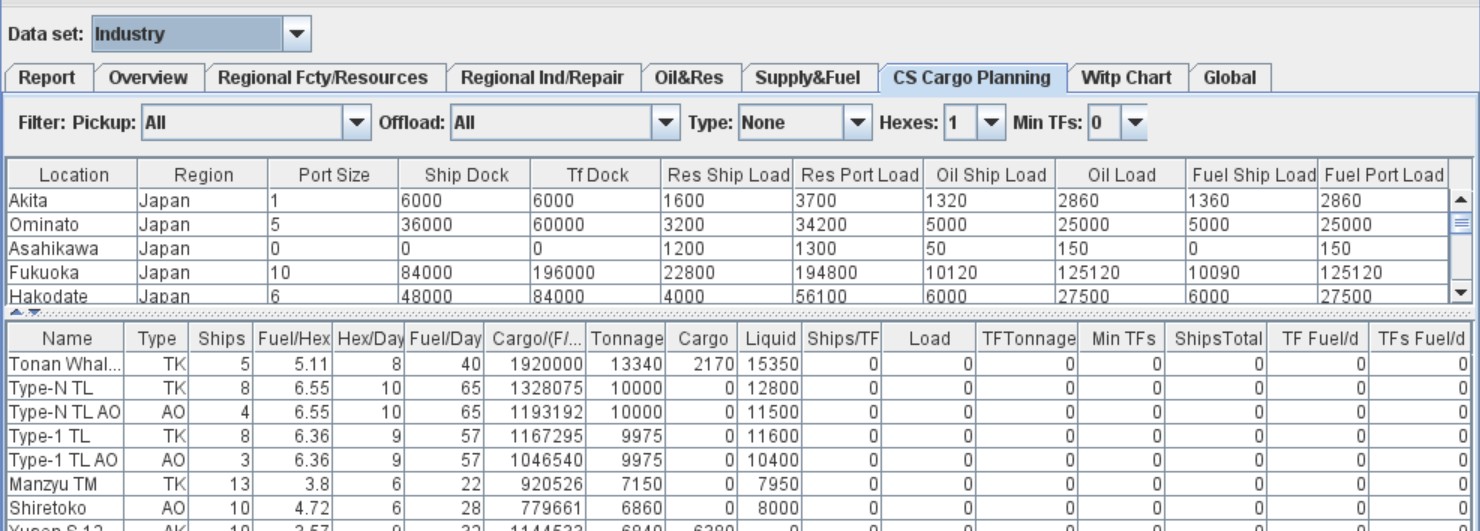Select the Type-N TL AO ship row
The height and width of the screenshot is (531, 1480).
point(740,412)
